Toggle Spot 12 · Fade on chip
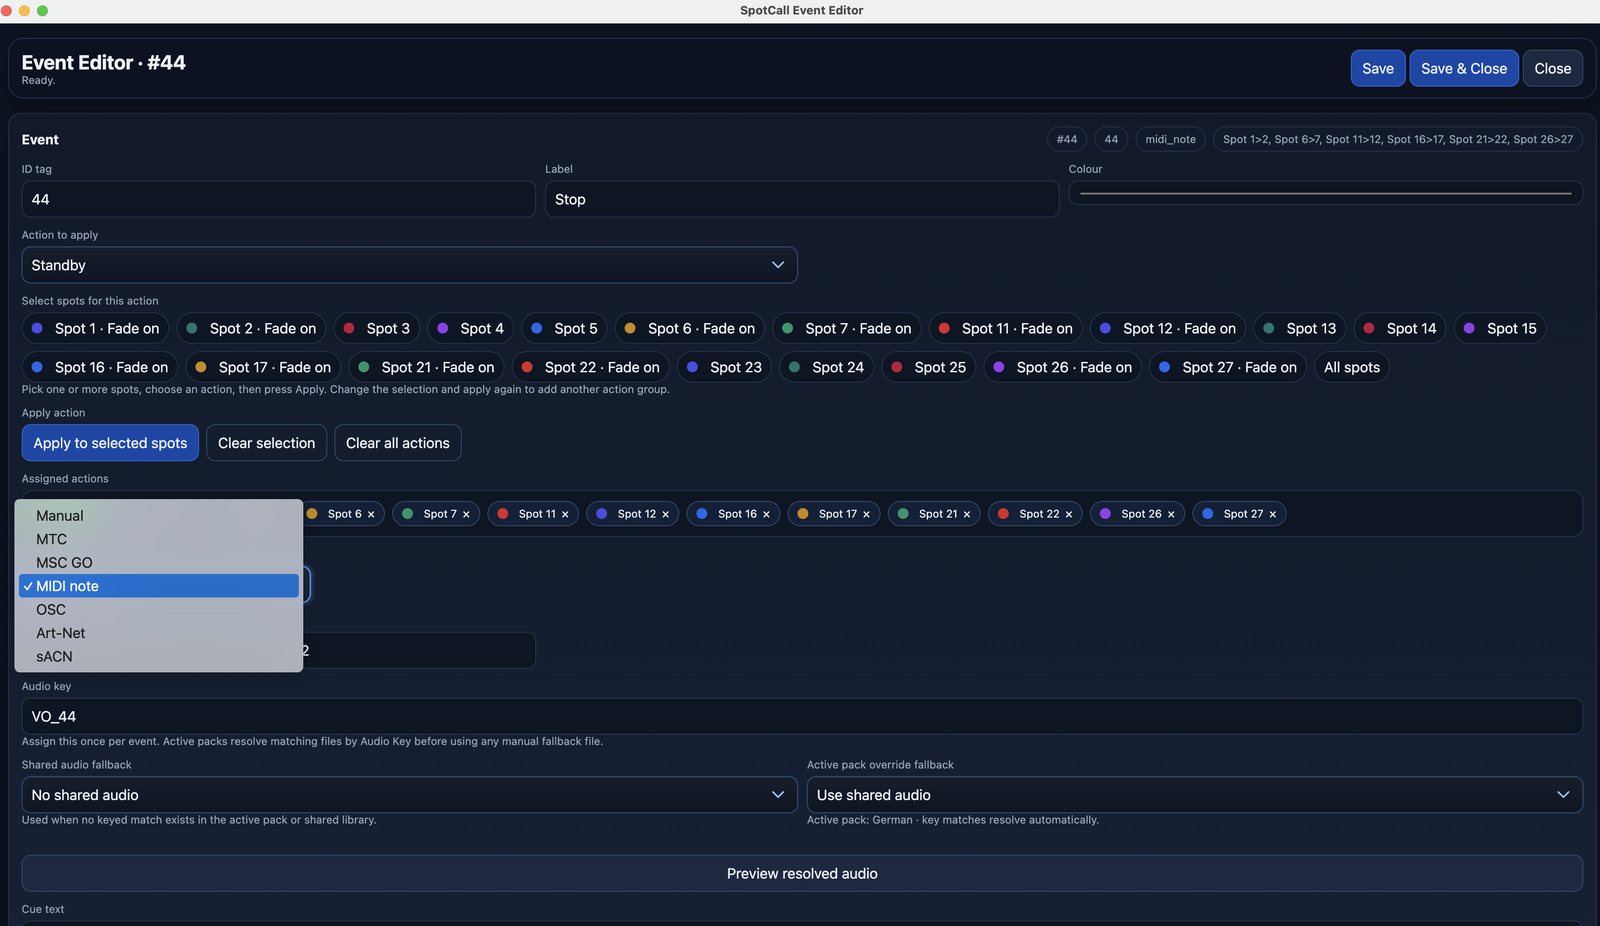 pyautogui.click(x=1168, y=328)
